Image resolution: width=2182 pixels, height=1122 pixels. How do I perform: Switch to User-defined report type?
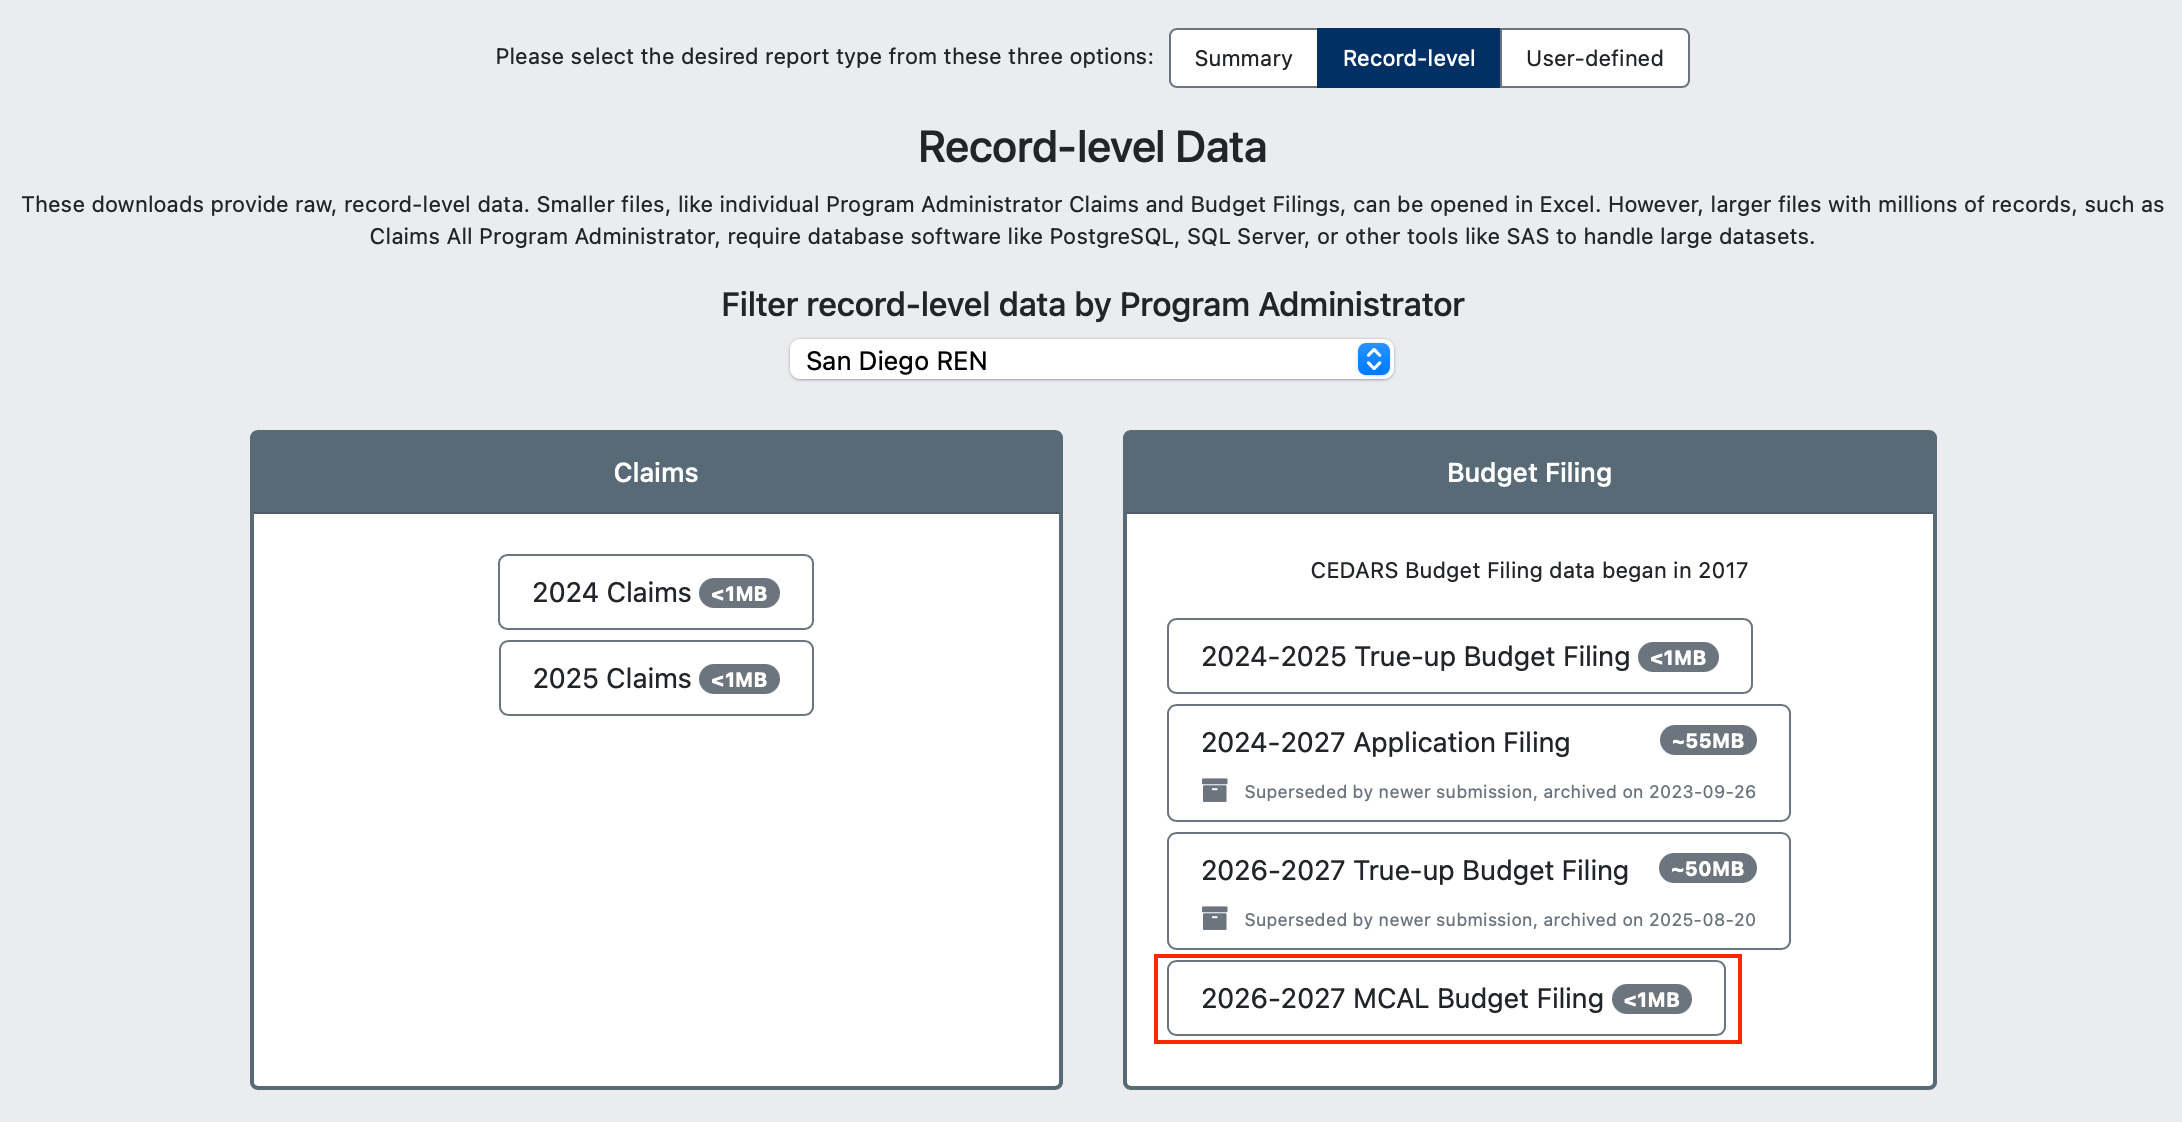click(x=1594, y=58)
